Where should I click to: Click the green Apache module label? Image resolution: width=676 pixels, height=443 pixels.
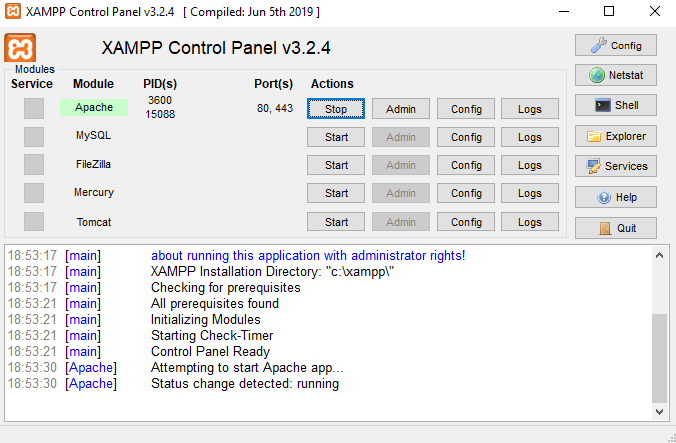[94, 107]
